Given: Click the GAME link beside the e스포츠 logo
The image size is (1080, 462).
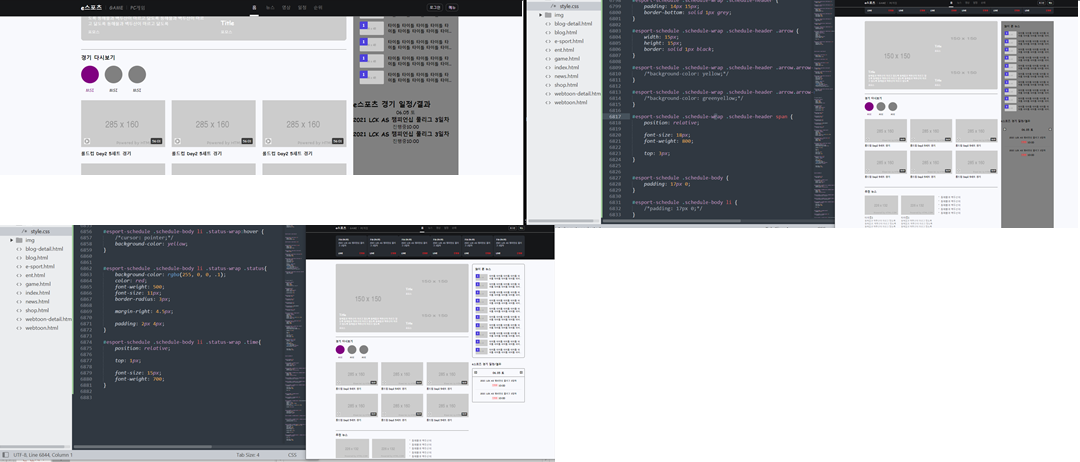Looking at the screenshot, I should pos(115,7).
